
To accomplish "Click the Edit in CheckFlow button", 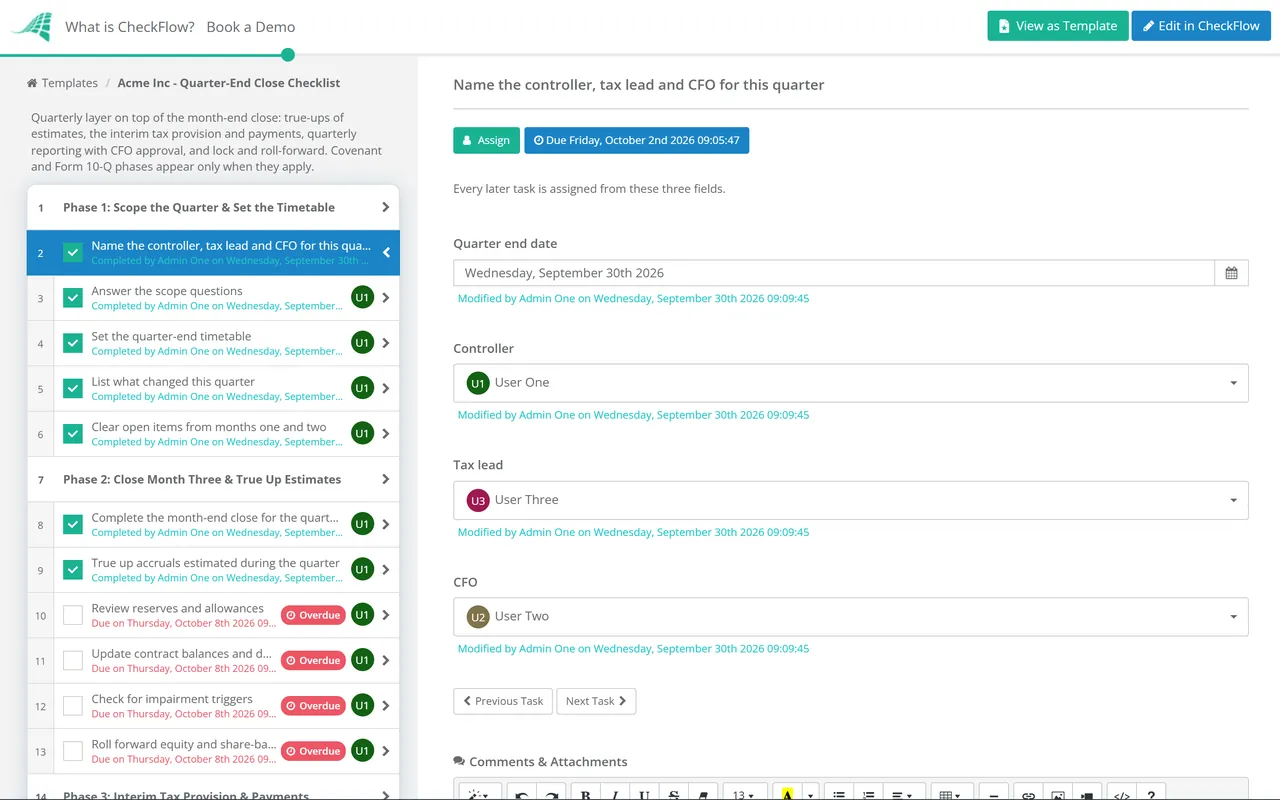I will click(x=1201, y=26).
